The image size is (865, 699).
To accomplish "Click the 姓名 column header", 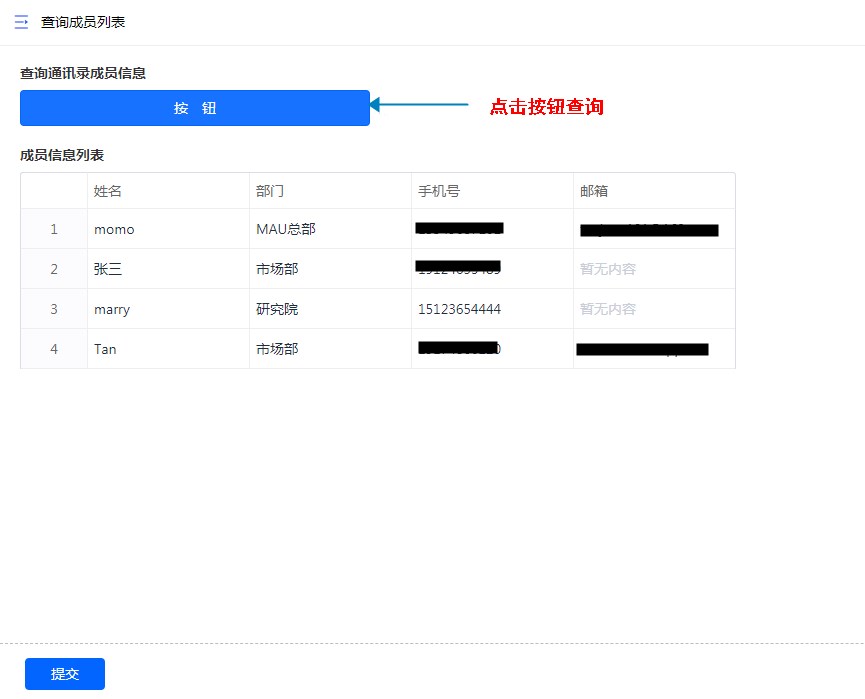I will click(x=108, y=191).
